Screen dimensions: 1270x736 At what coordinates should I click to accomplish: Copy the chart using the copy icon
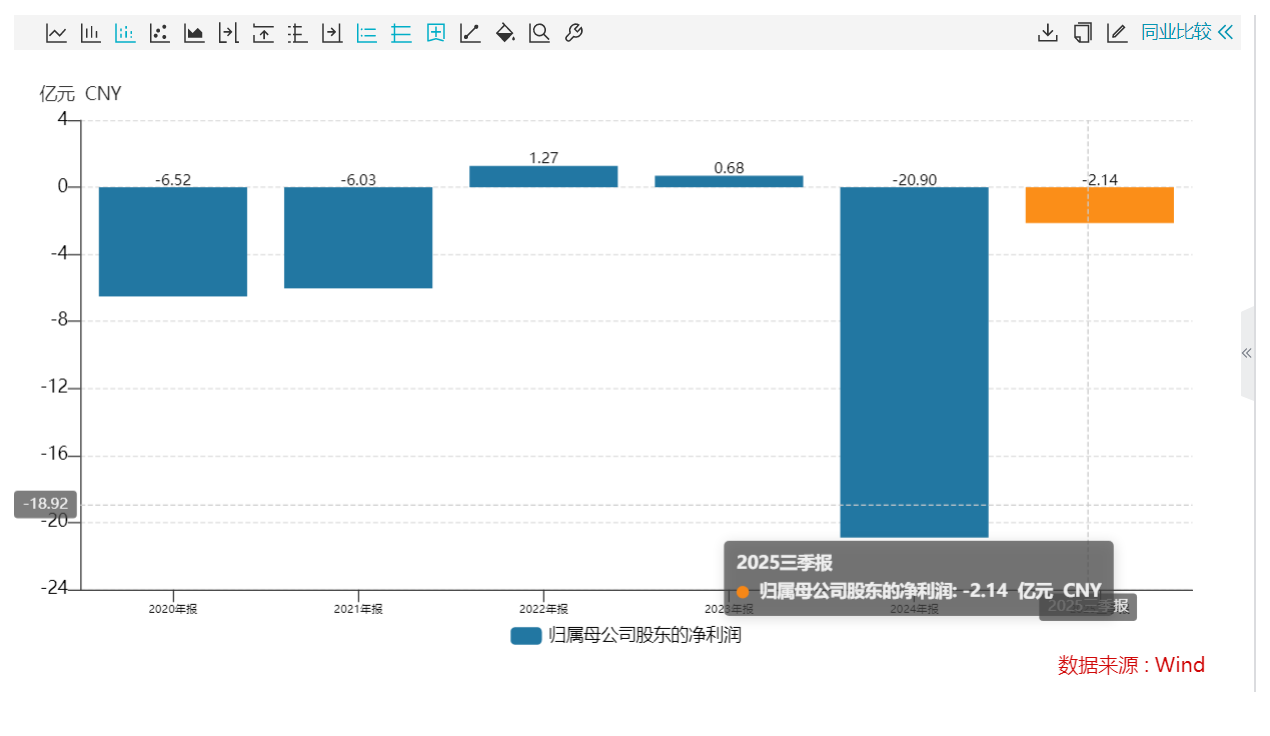1082,33
